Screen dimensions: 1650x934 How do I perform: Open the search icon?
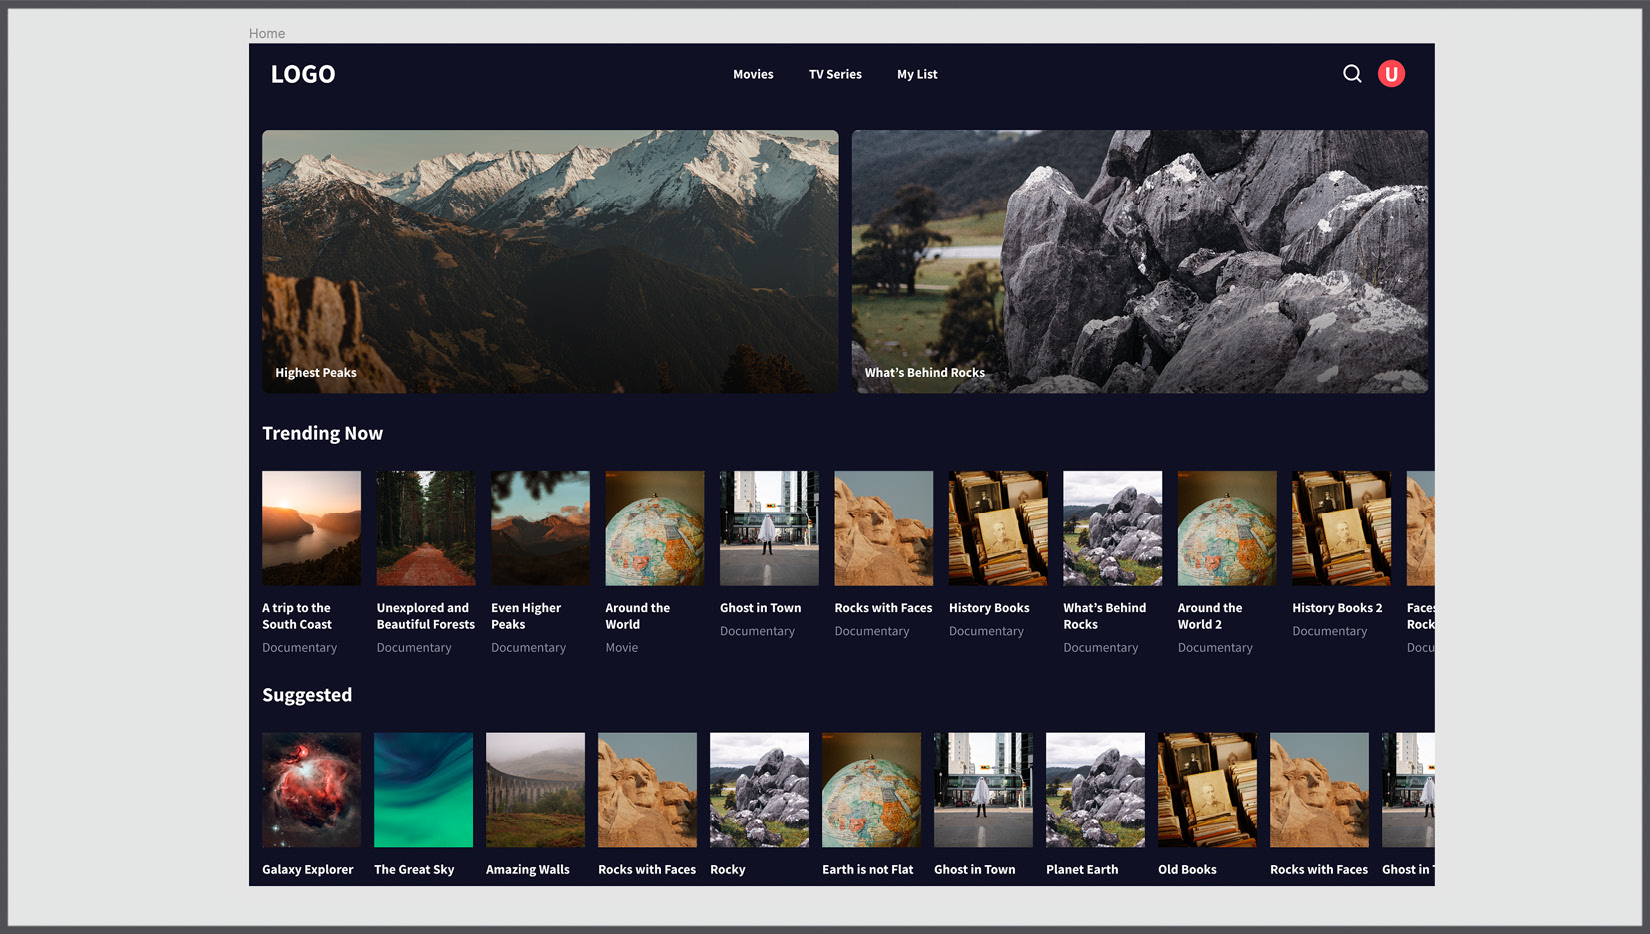pyautogui.click(x=1352, y=73)
